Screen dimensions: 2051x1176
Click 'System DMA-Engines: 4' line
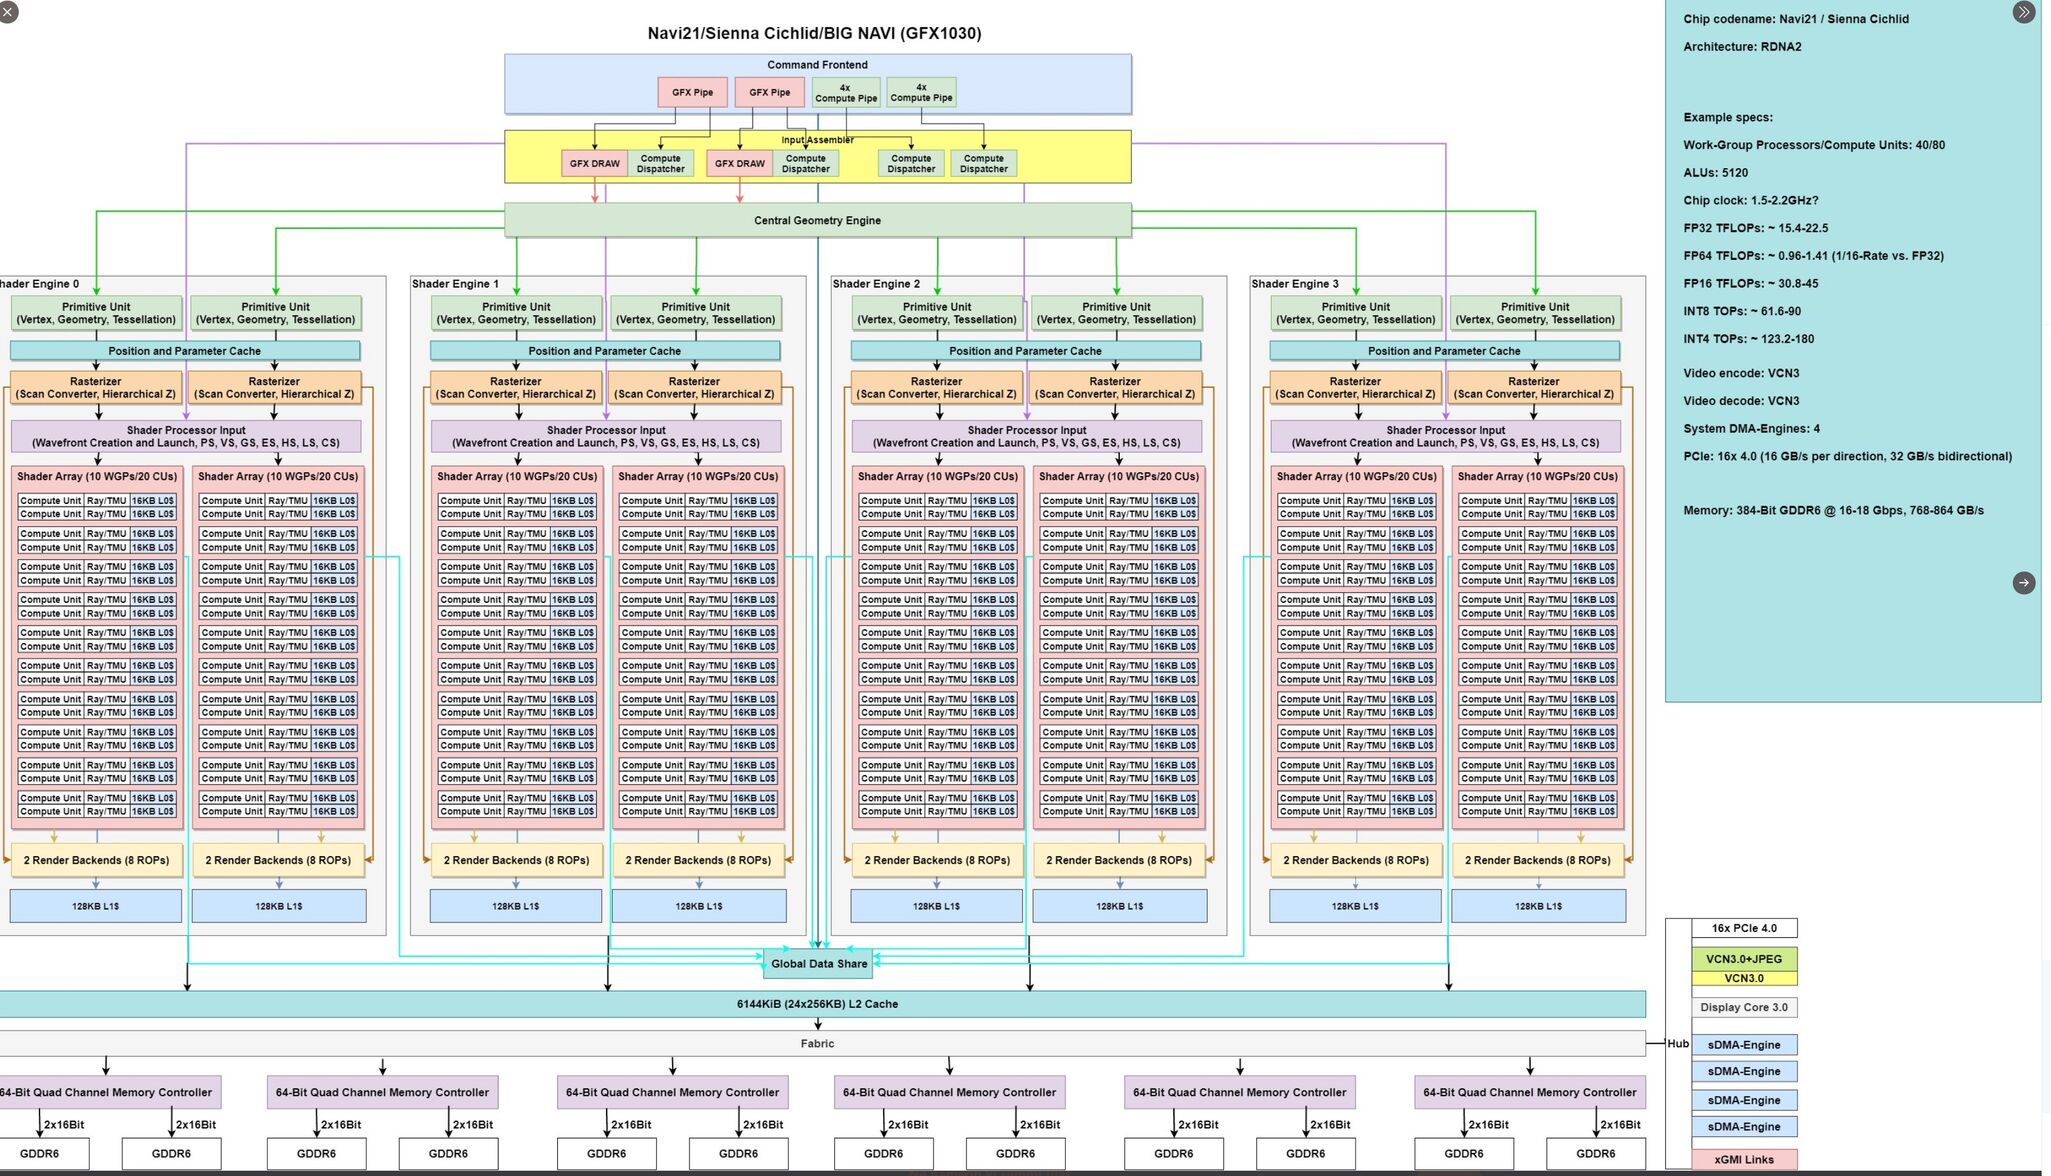[x=1752, y=429]
